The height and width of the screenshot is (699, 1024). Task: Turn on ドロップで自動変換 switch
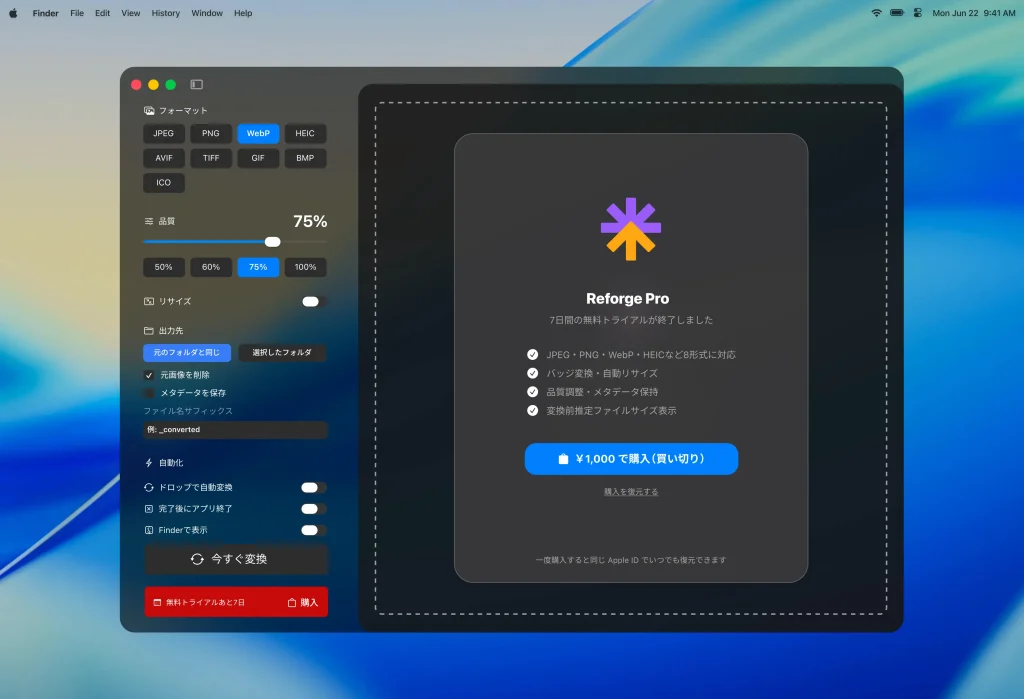(314, 488)
